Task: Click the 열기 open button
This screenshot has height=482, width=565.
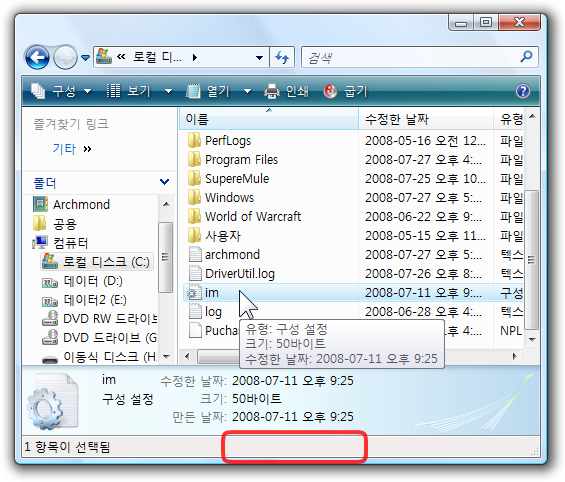Action: (208, 91)
